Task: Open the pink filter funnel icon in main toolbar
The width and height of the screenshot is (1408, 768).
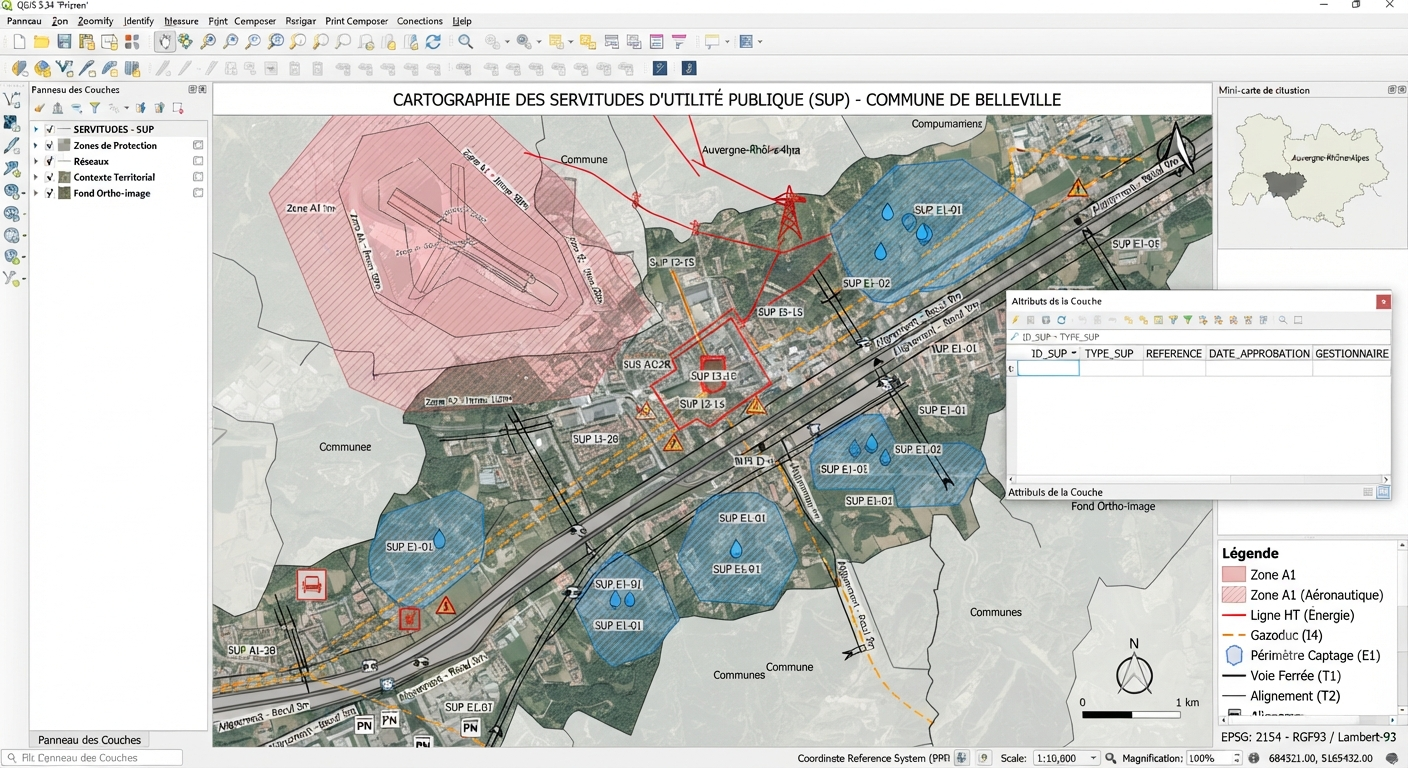Action: (679, 42)
